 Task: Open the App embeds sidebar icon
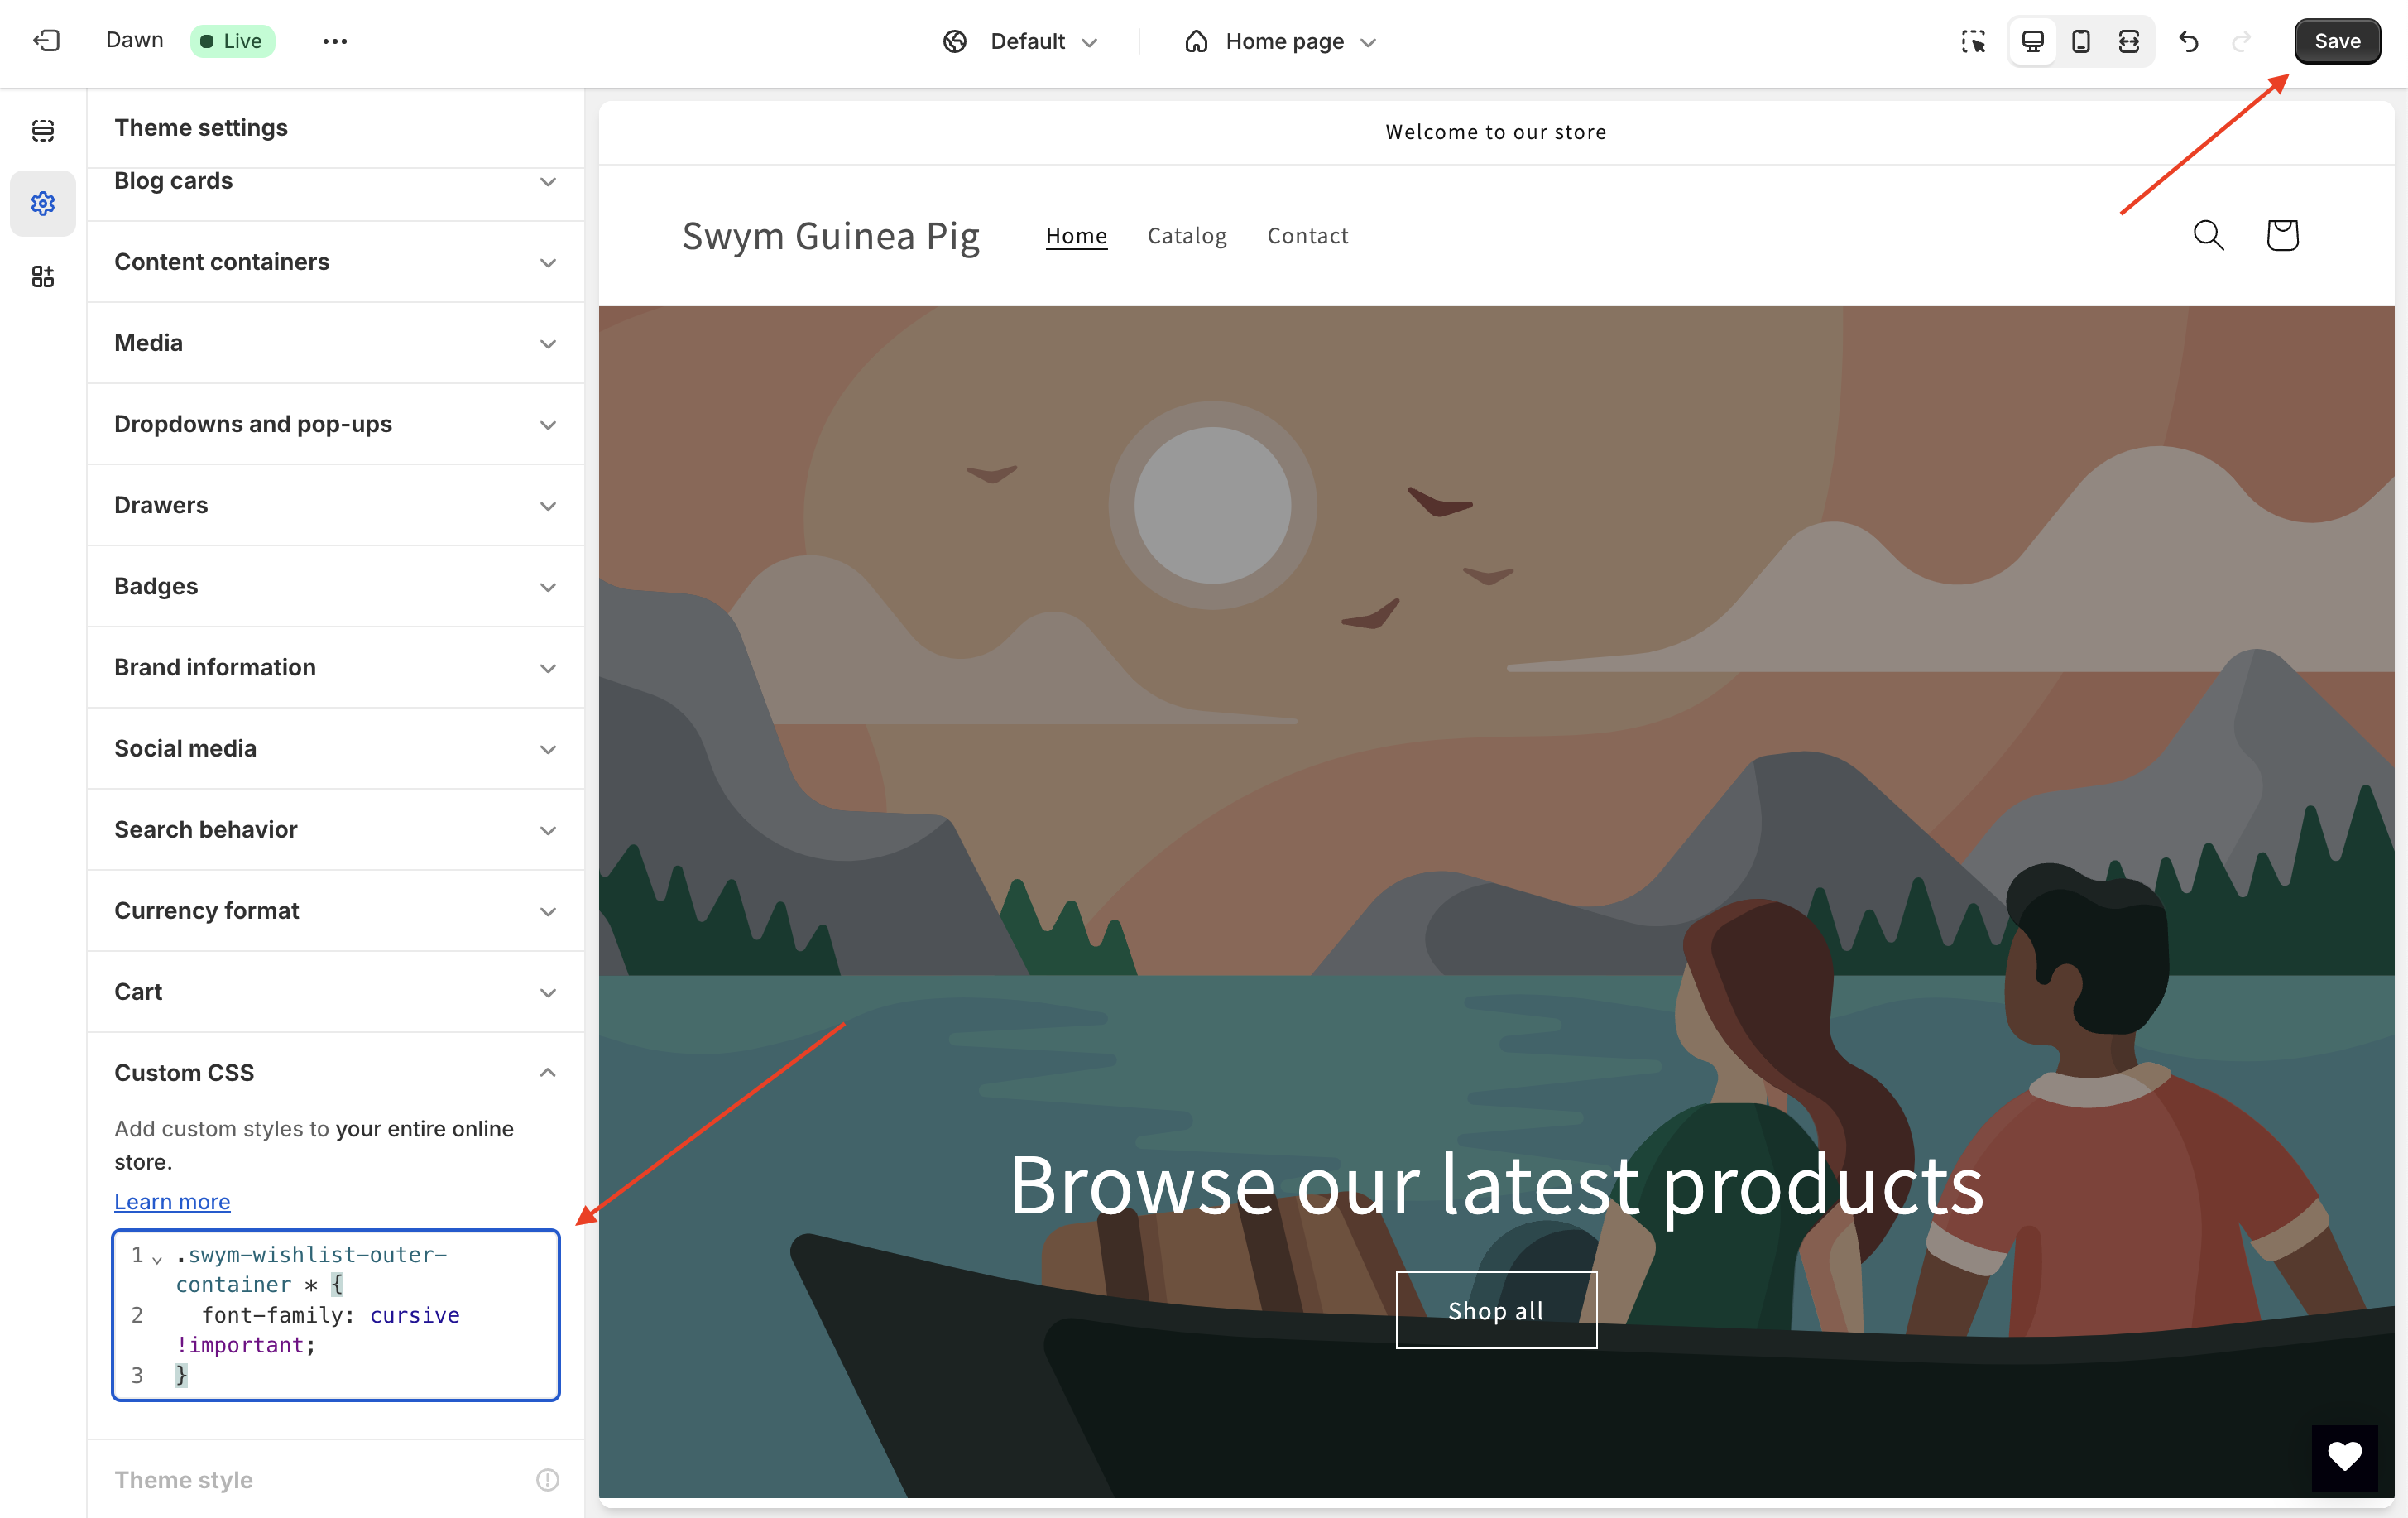(x=43, y=277)
